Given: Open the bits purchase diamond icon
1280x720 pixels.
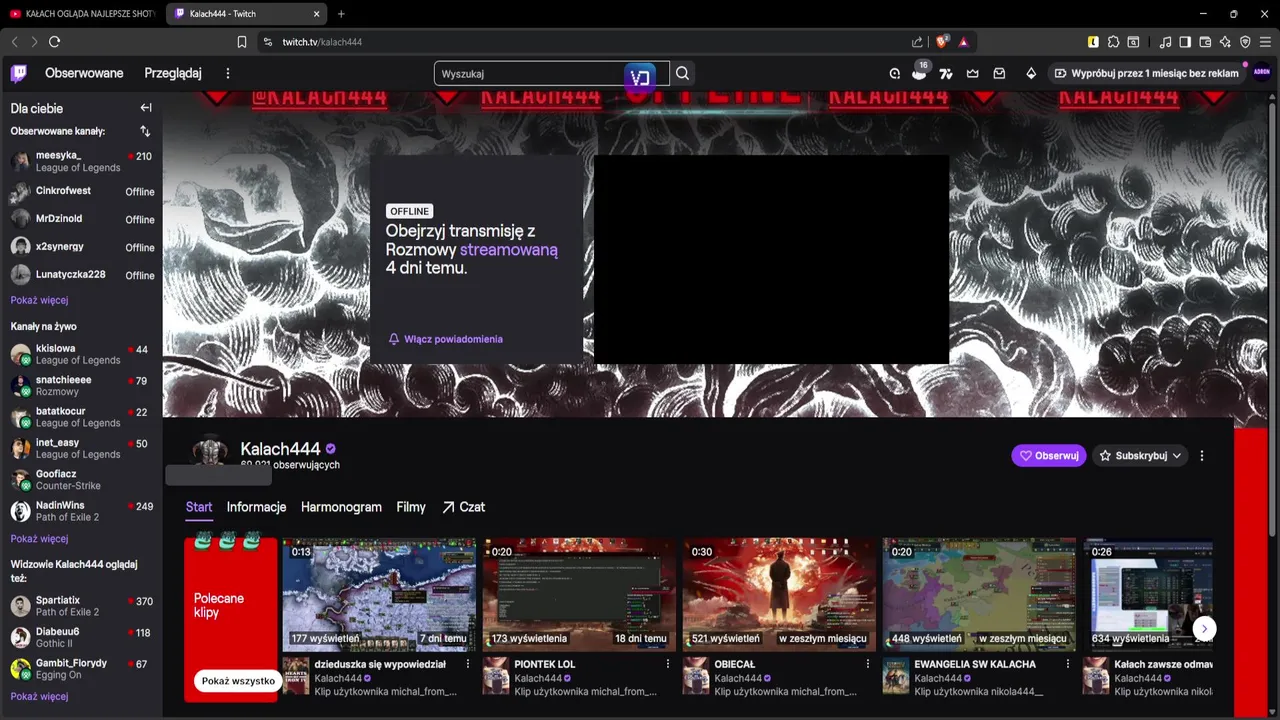Looking at the screenshot, I should [x=1031, y=73].
